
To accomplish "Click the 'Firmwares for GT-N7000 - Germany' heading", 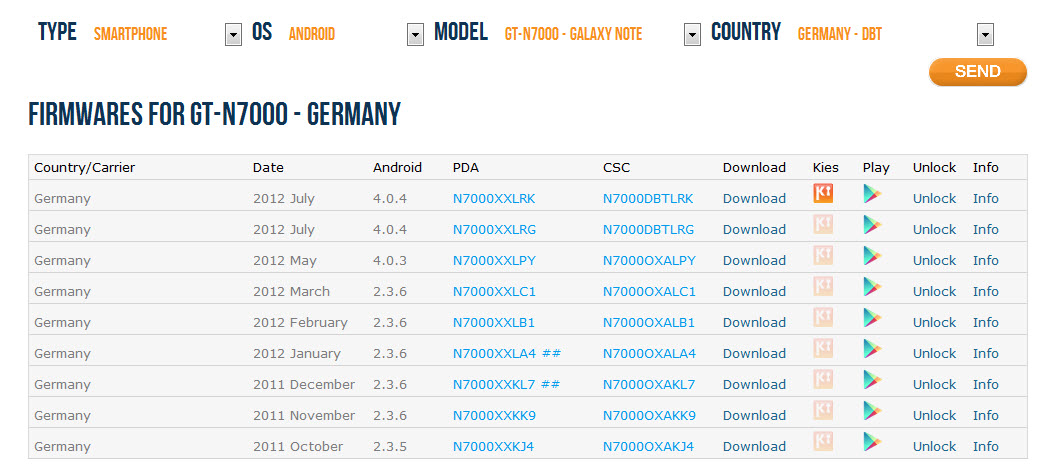I will (x=215, y=114).
